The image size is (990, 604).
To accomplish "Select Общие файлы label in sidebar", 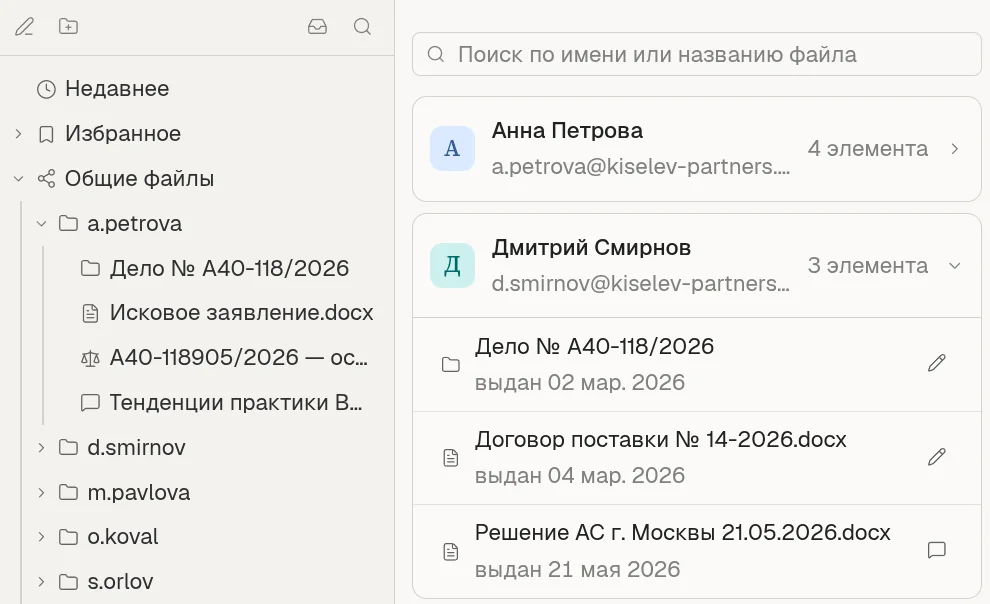I will pyautogui.click(x=140, y=179).
